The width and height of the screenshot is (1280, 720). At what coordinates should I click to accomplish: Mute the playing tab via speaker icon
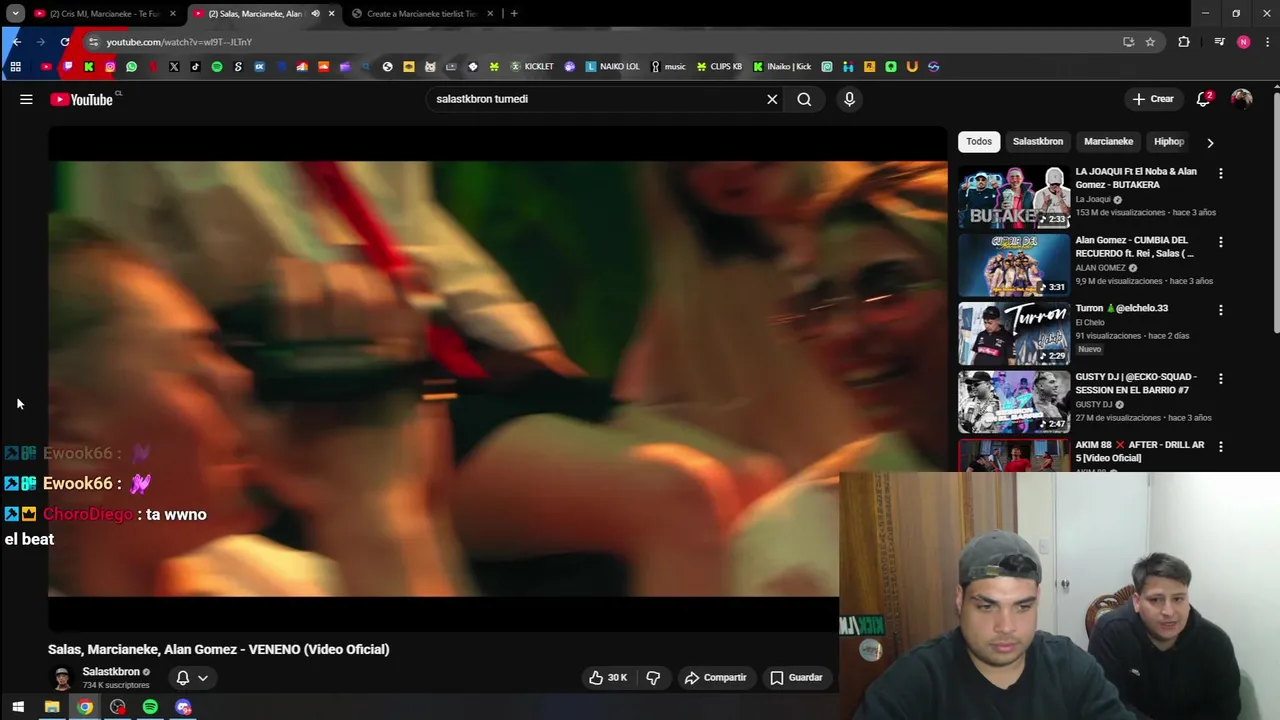(315, 14)
